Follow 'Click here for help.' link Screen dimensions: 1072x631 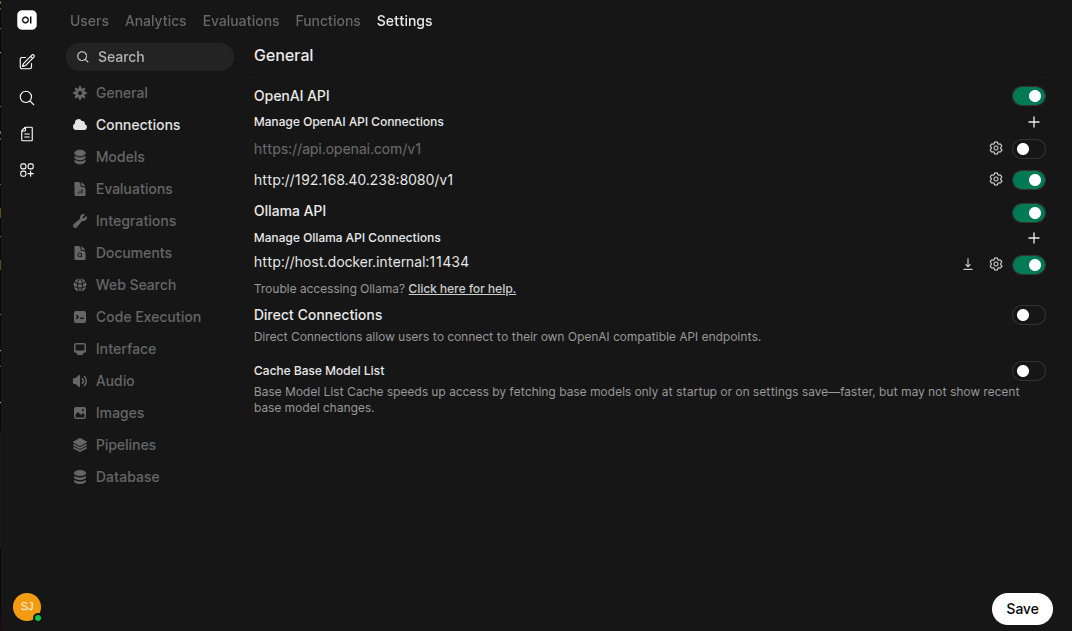462,288
